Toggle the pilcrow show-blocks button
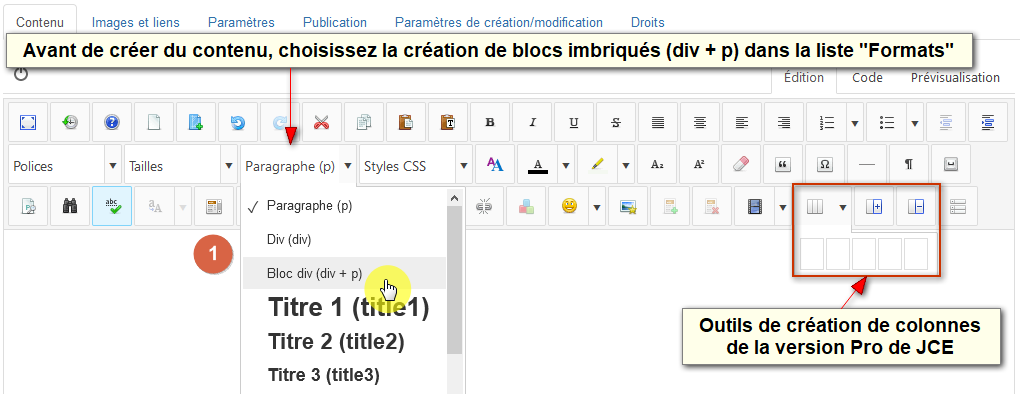Screen dimensions: 1020x394 908,164
